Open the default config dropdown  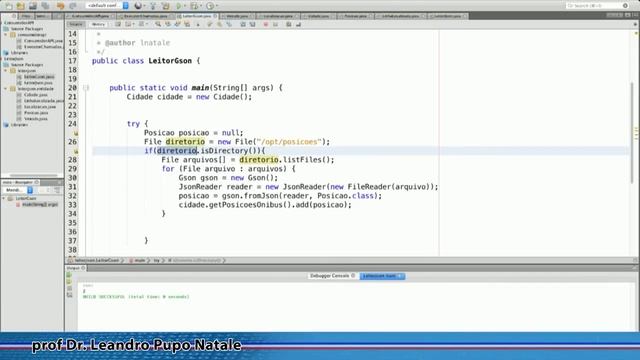click(108, 6)
